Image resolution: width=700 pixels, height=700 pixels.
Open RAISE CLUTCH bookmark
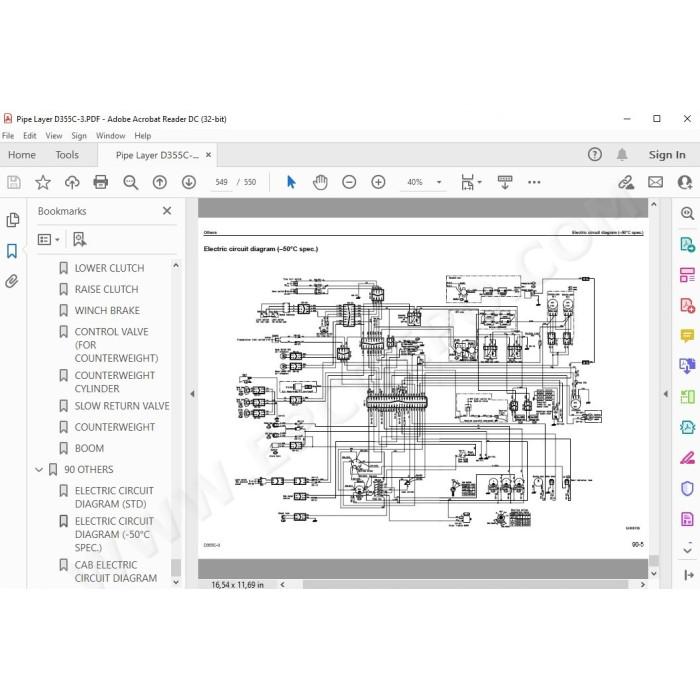(106, 289)
